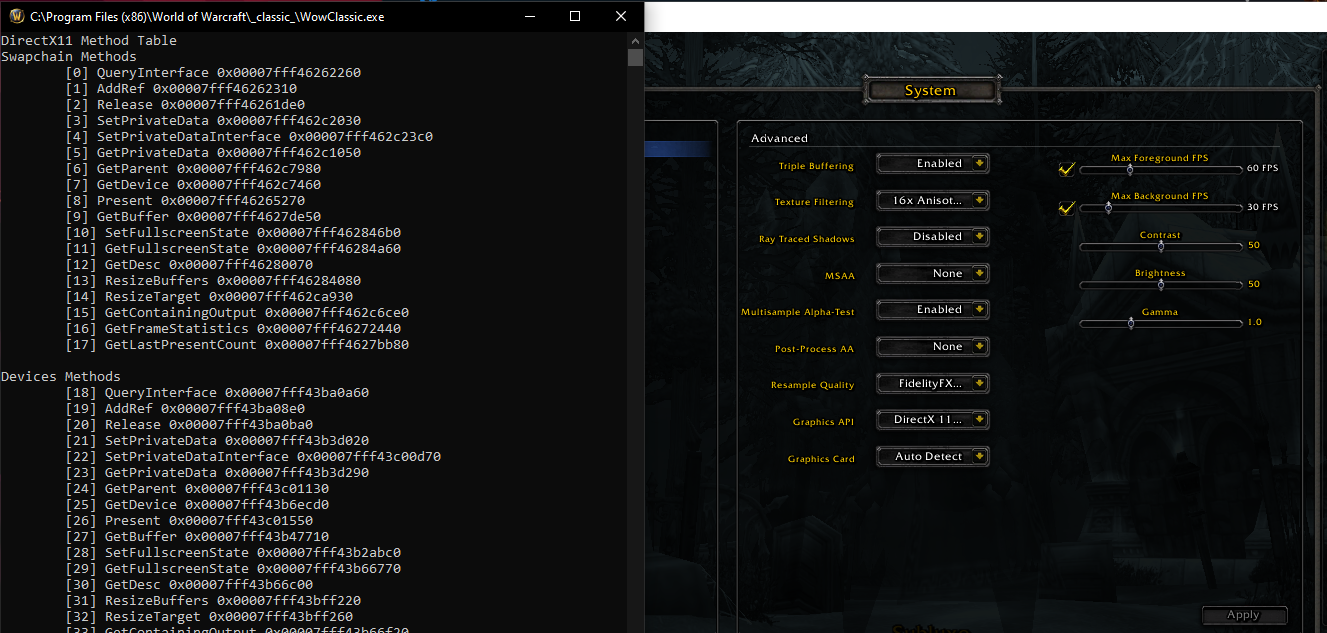The image size is (1327, 633).
Task: Click the Contrast slider handle
Action: point(1160,246)
